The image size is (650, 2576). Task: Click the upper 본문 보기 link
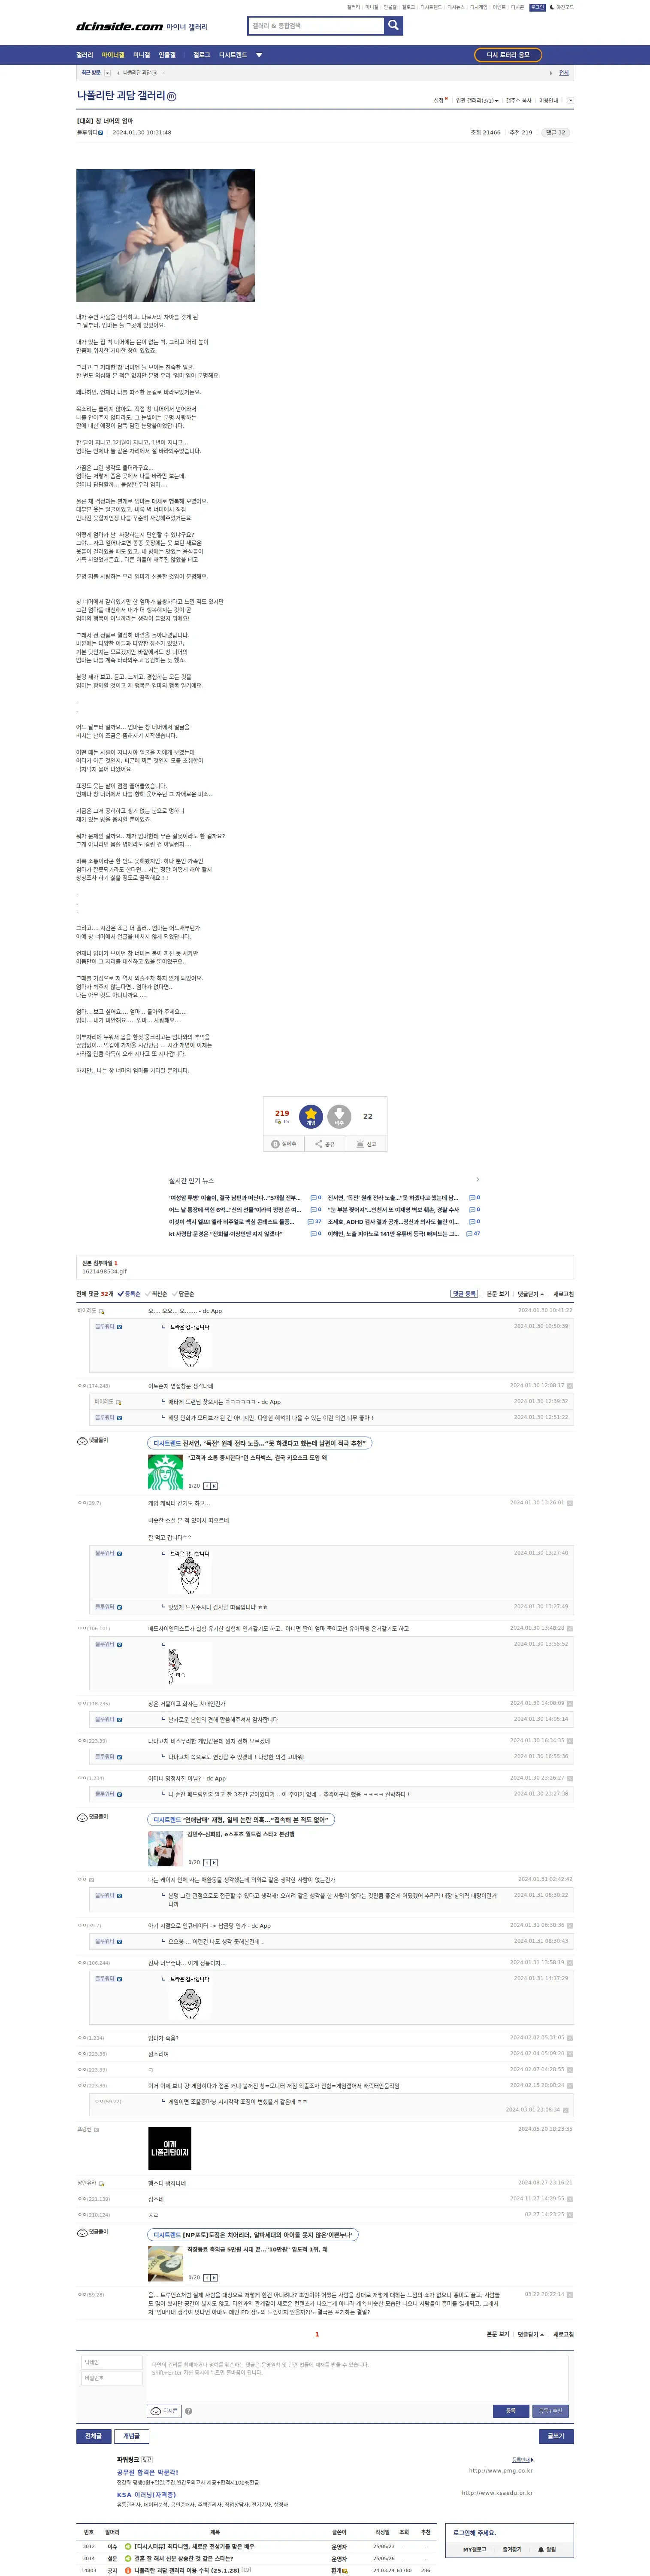coord(498,1294)
